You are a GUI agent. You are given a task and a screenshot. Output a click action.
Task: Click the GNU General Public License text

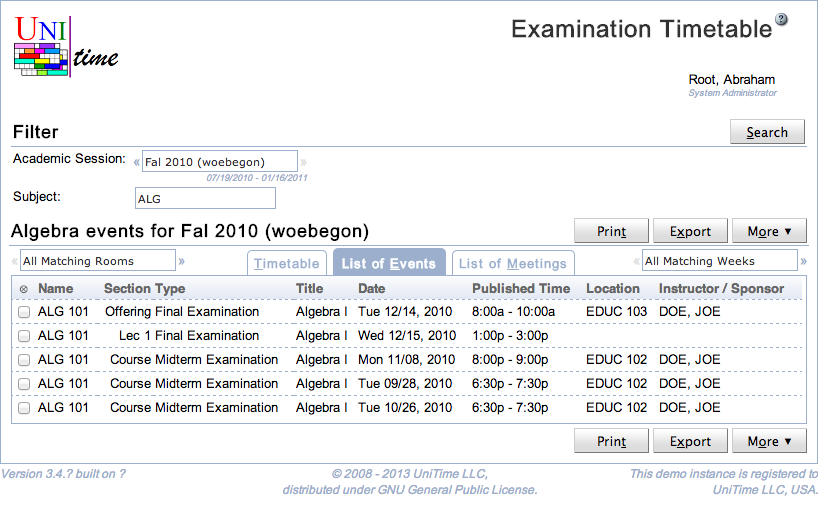tap(457, 490)
